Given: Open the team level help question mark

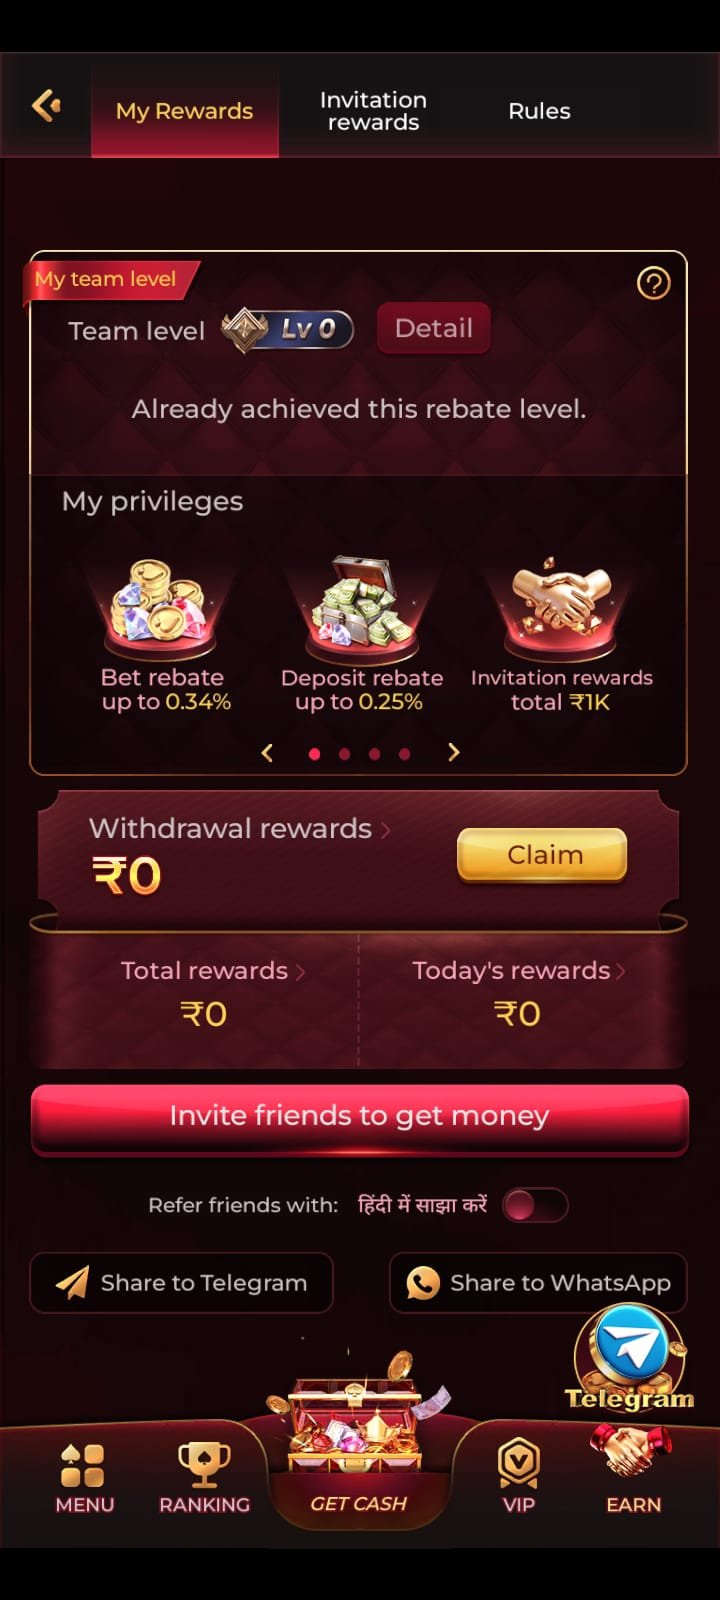Looking at the screenshot, I should (x=653, y=283).
